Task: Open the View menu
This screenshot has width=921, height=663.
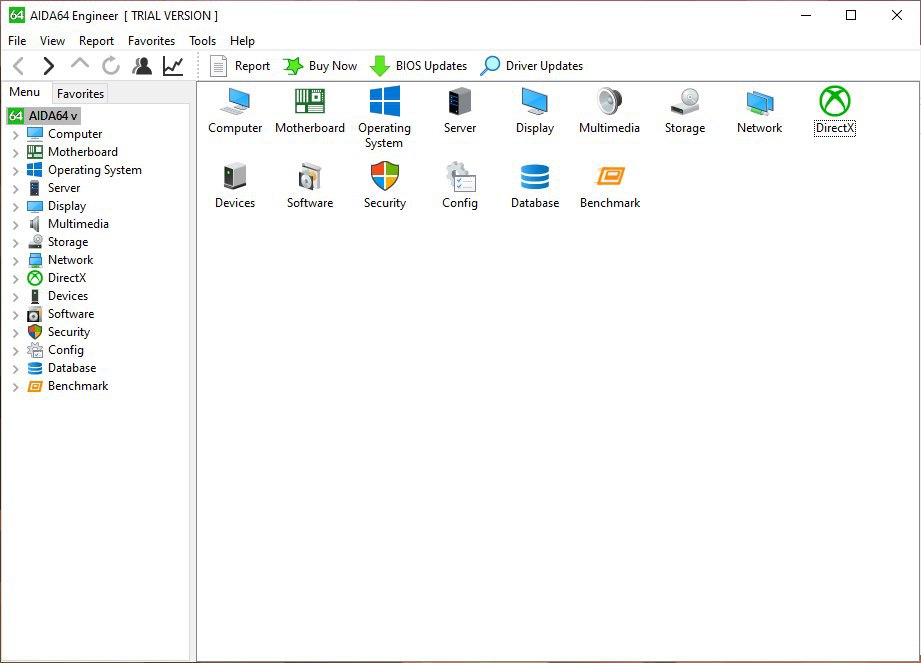Action: (x=52, y=41)
